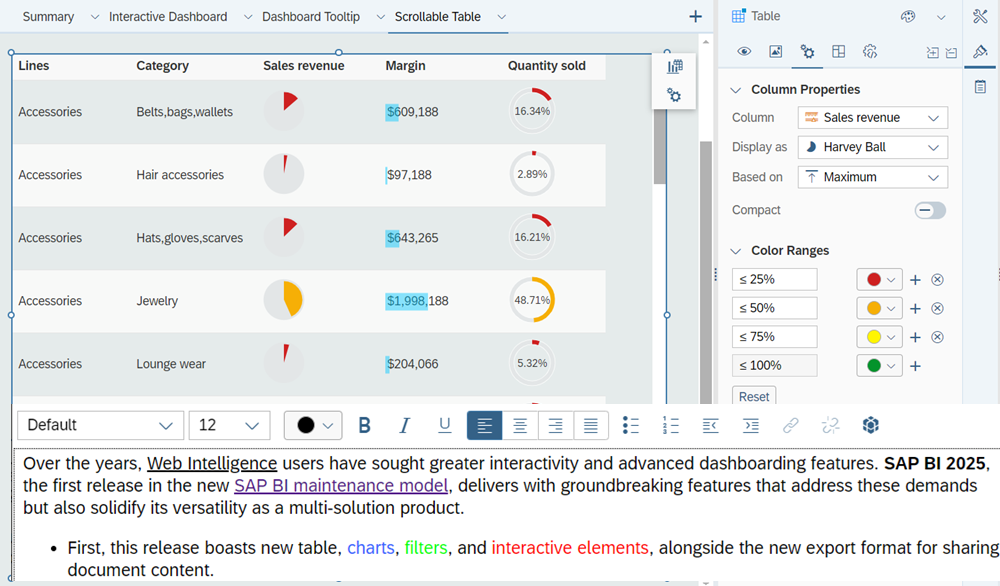This screenshot has height=586, width=1000.
Task: Insert a bulleted list
Action: pyautogui.click(x=630, y=426)
